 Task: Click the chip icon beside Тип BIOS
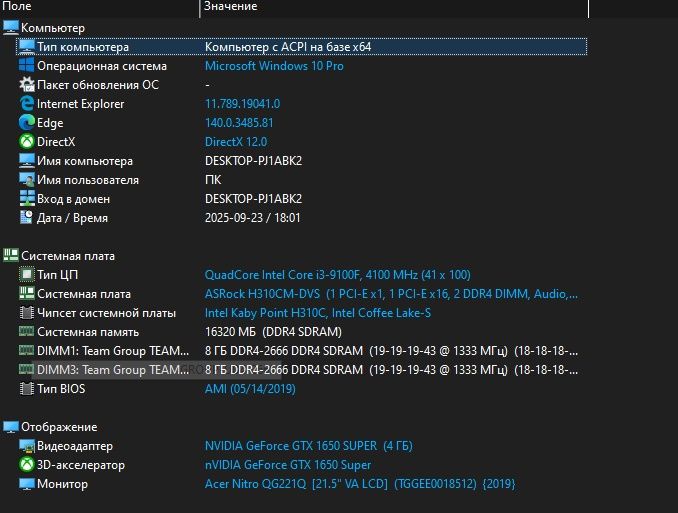tap(26, 388)
